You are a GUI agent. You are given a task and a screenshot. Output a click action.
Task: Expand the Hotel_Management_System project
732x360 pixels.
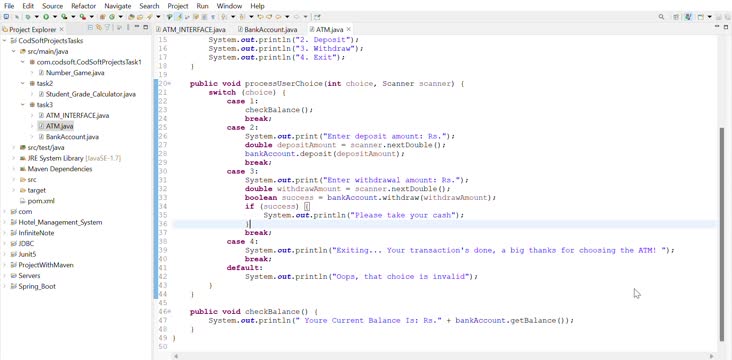(5, 222)
